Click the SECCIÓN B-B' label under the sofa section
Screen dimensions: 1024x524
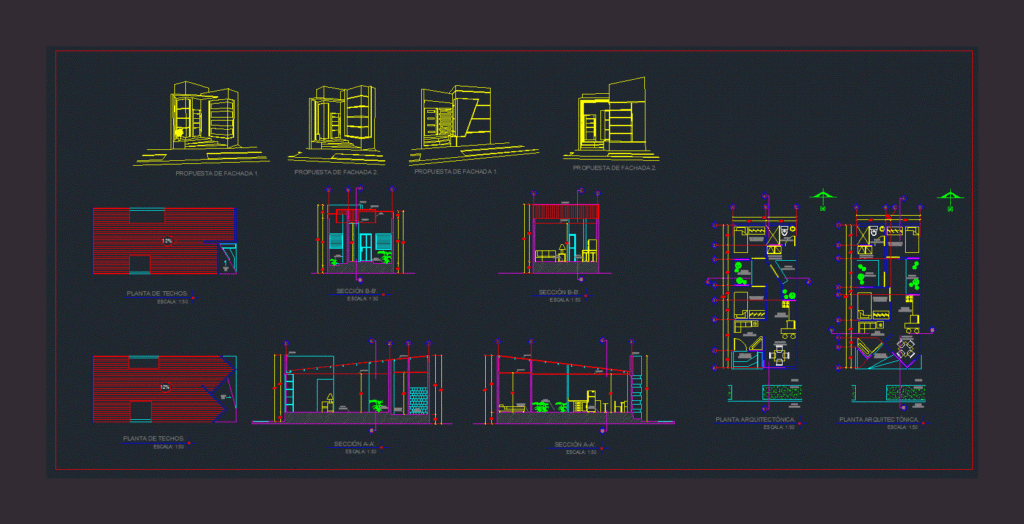559,292
